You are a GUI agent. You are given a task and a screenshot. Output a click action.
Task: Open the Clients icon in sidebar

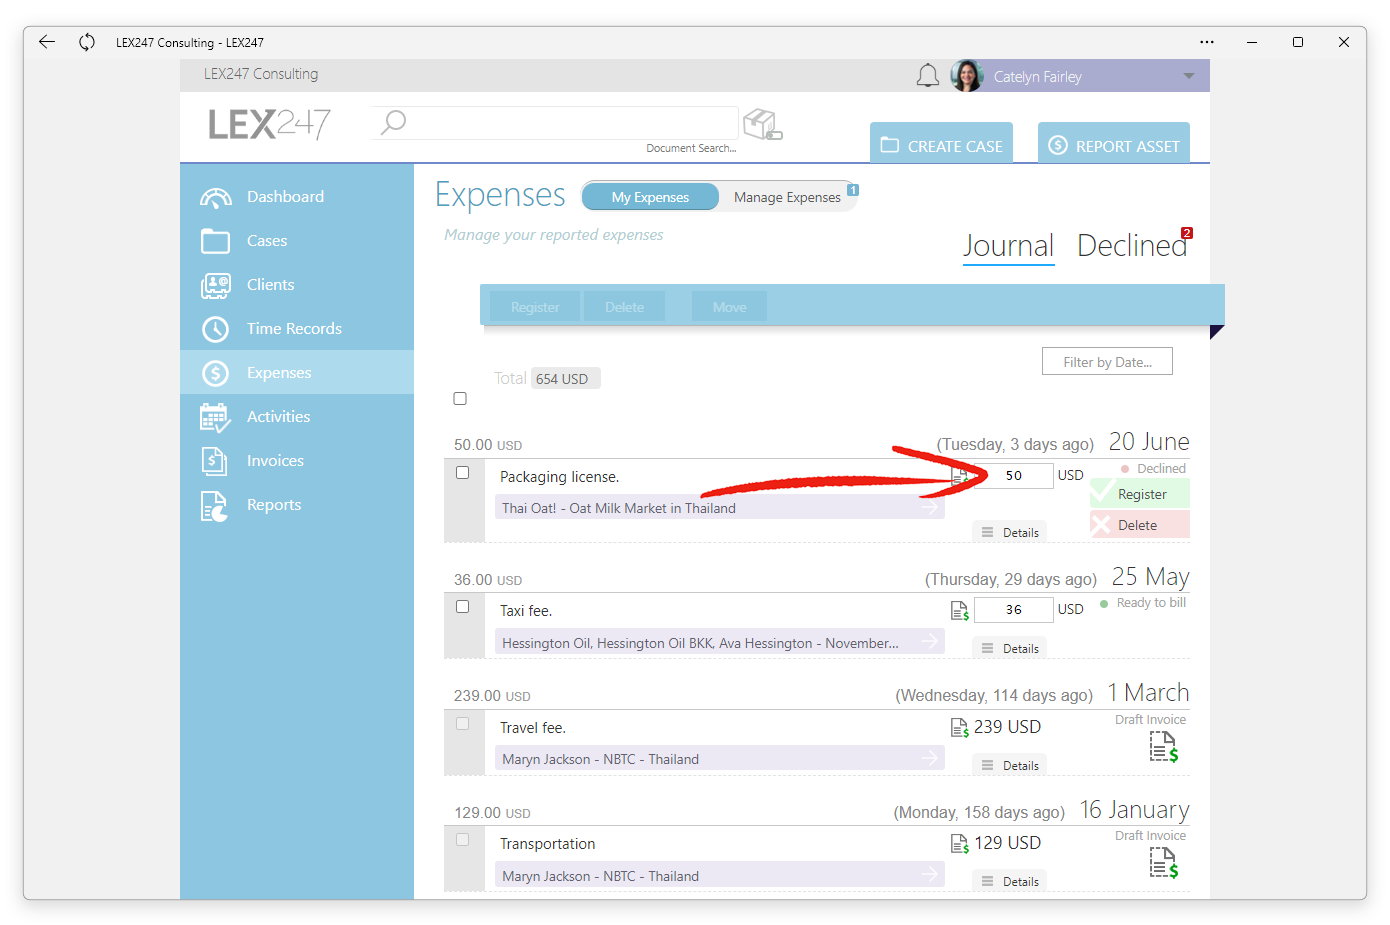coord(215,285)
